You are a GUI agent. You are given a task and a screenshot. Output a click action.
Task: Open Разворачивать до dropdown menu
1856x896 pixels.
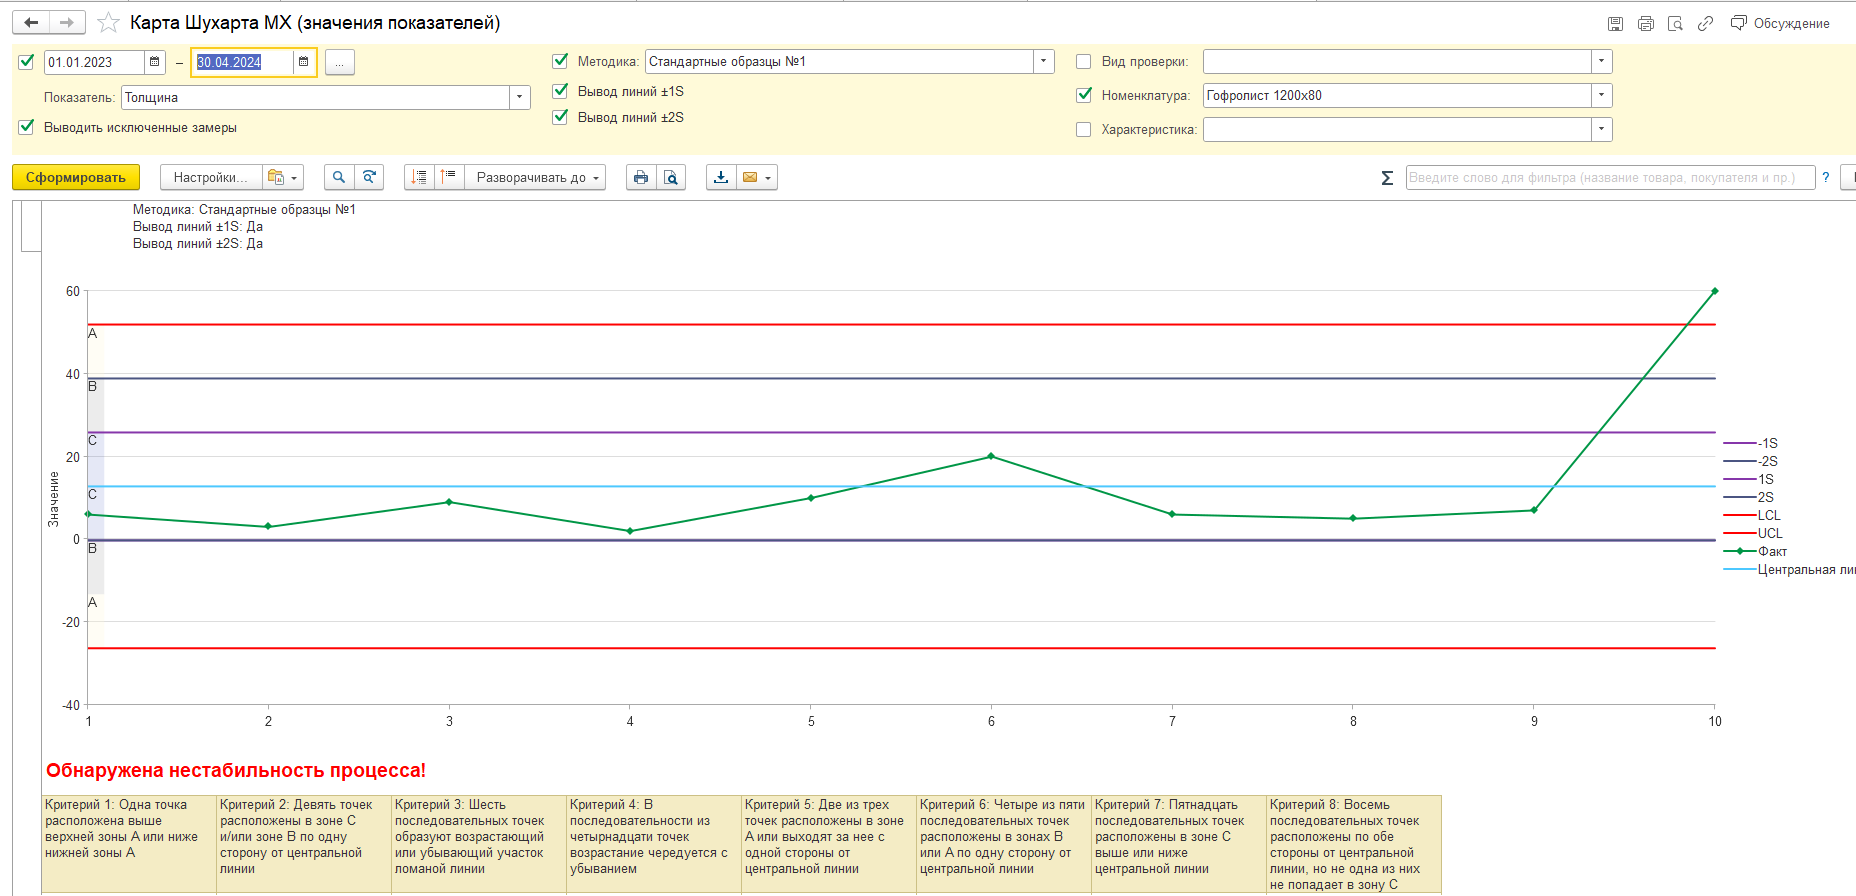click(536, 177)
